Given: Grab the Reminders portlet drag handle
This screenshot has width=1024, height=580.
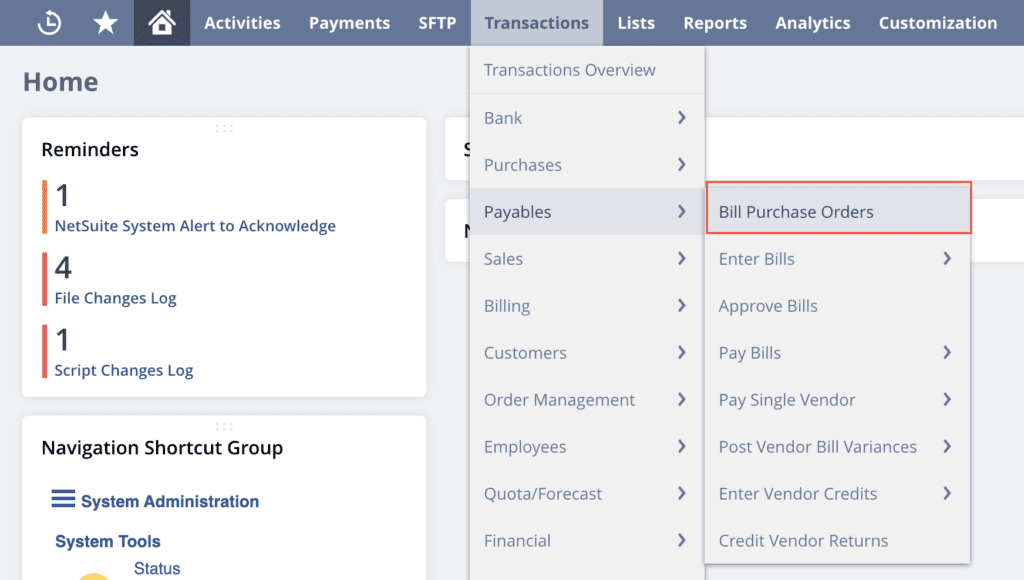Looking at the screenshot, I should 224,128.
